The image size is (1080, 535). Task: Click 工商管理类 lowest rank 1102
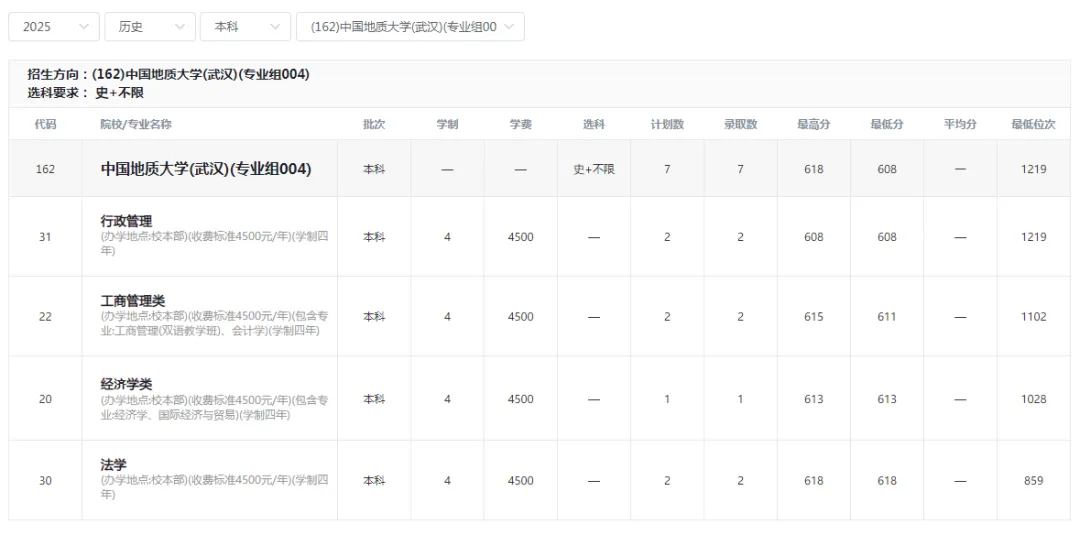tap(1034, 317)
